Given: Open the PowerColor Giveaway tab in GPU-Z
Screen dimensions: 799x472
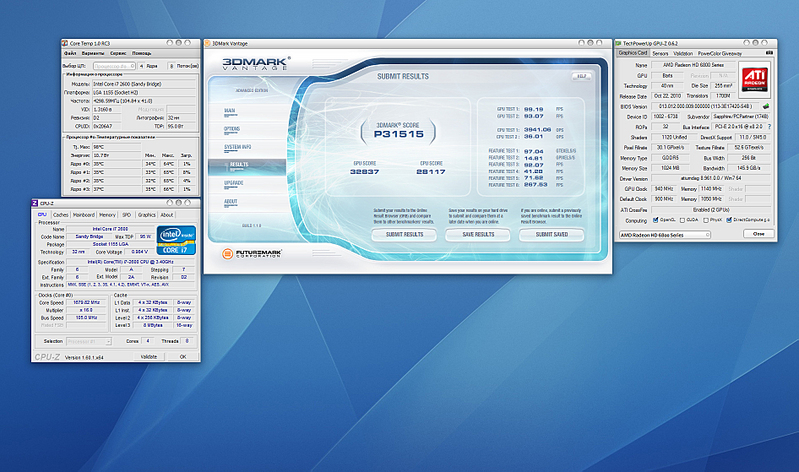Looking at the screenshot, I should pyautogui.click(x=720, y=53).
